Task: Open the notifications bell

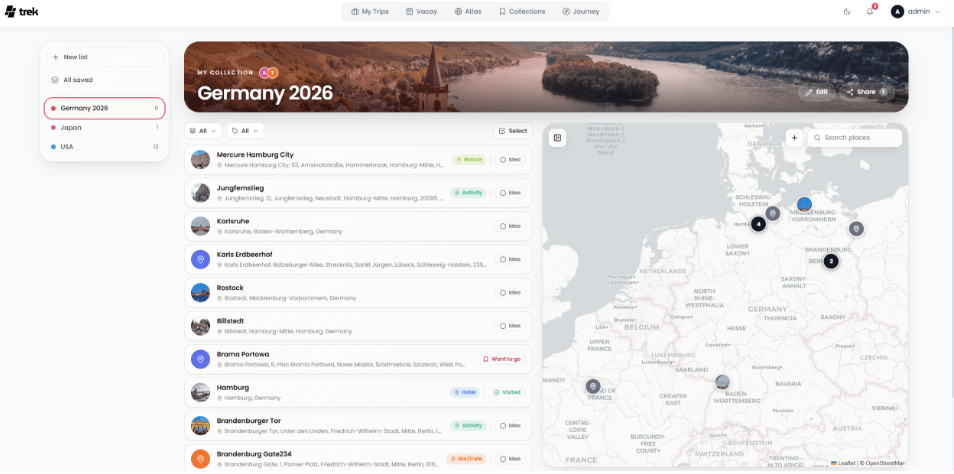Action: pyautogui.click(x=870, y=12)
